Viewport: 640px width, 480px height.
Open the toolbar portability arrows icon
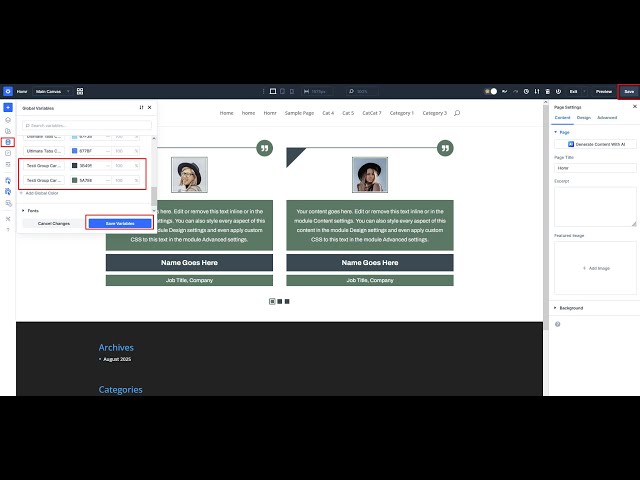click(537, 91)
